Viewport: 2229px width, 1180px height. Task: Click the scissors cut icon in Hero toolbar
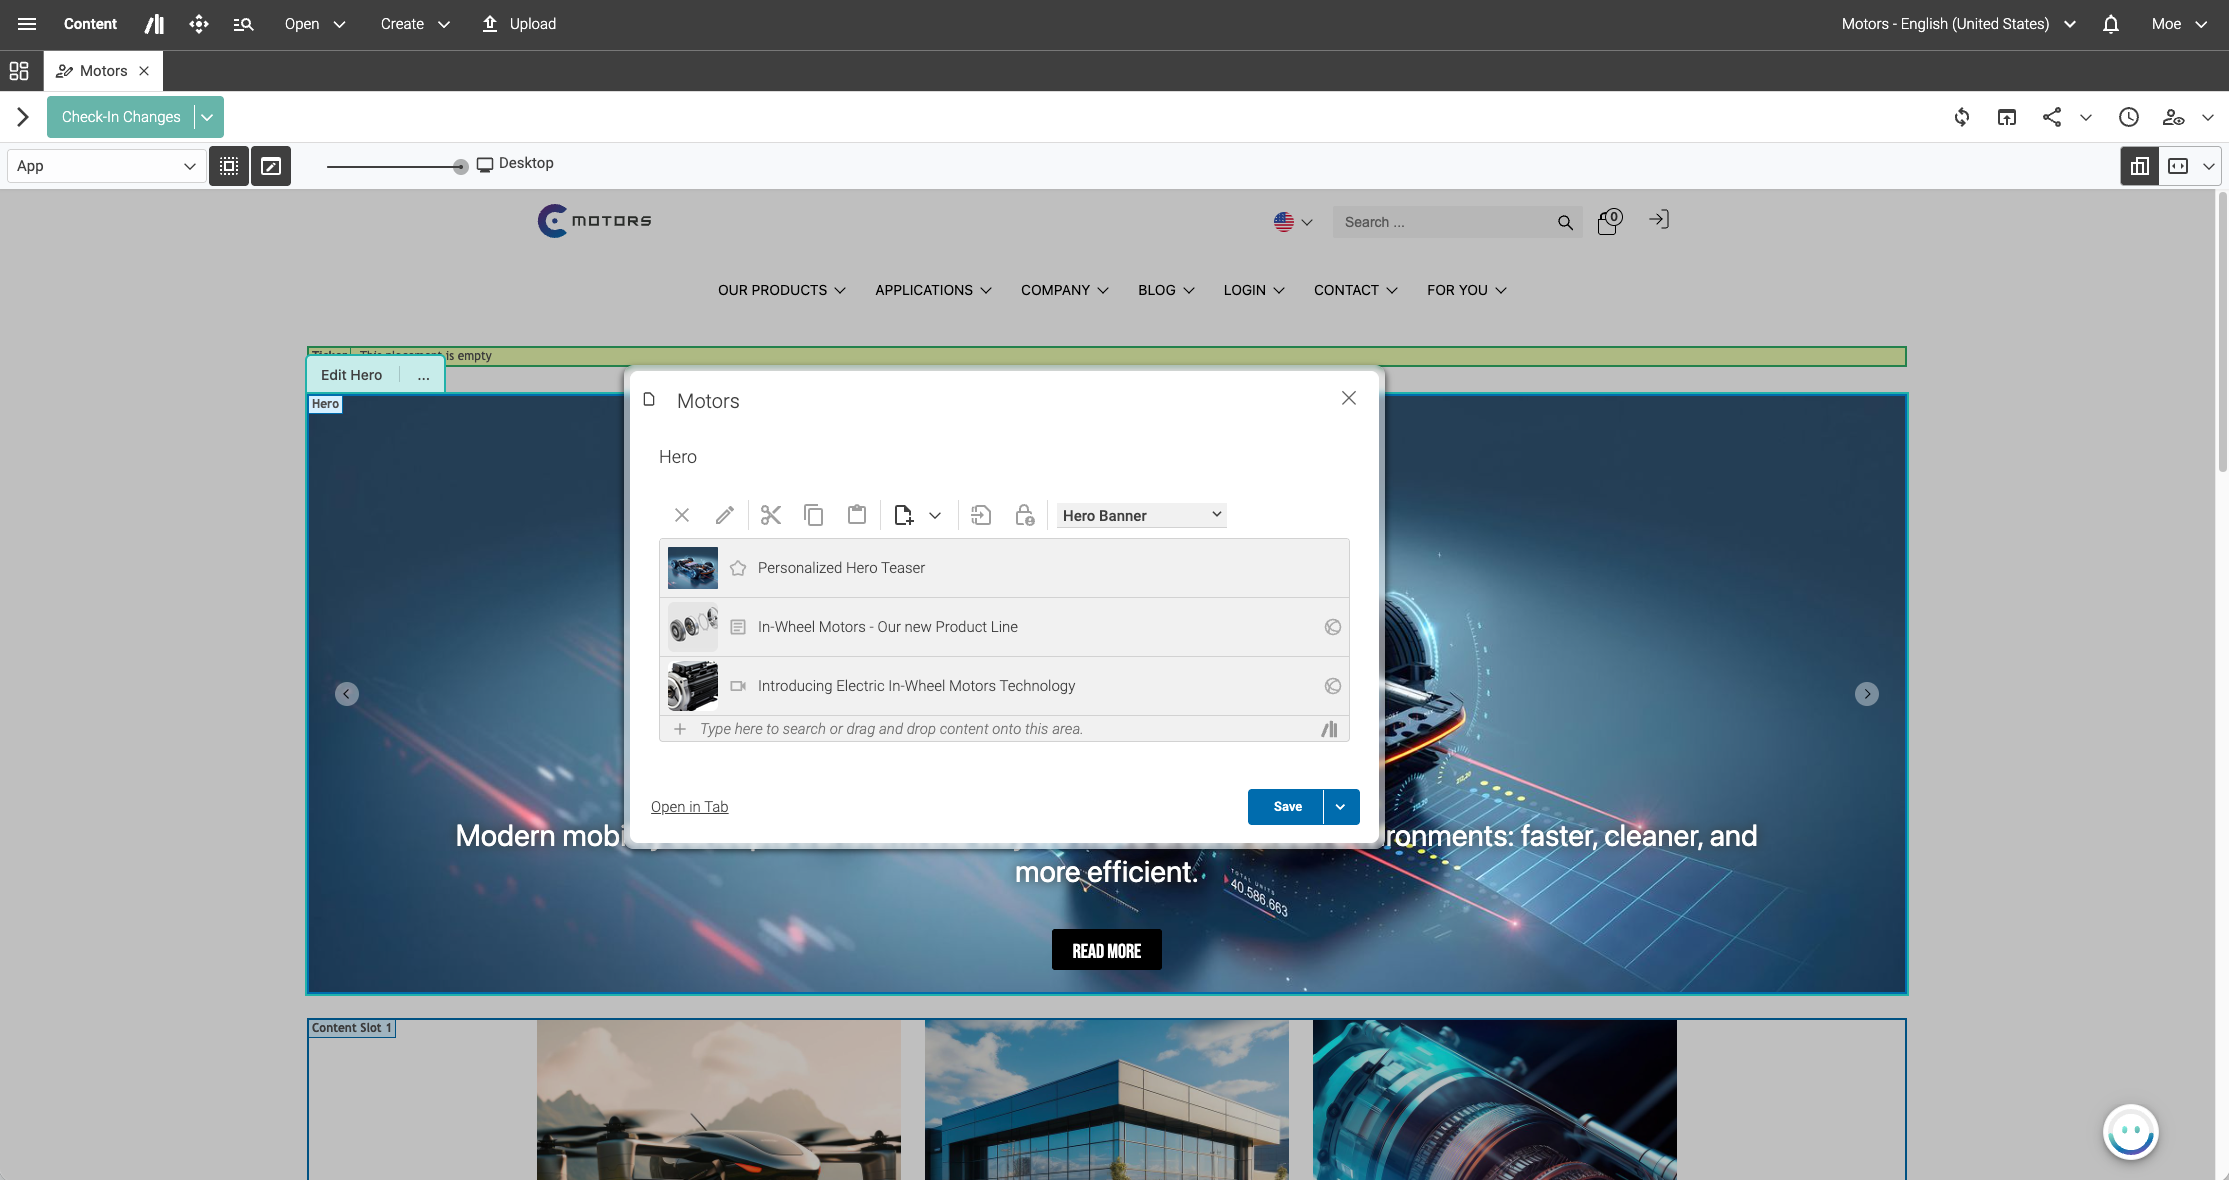[x=770, y=515]
